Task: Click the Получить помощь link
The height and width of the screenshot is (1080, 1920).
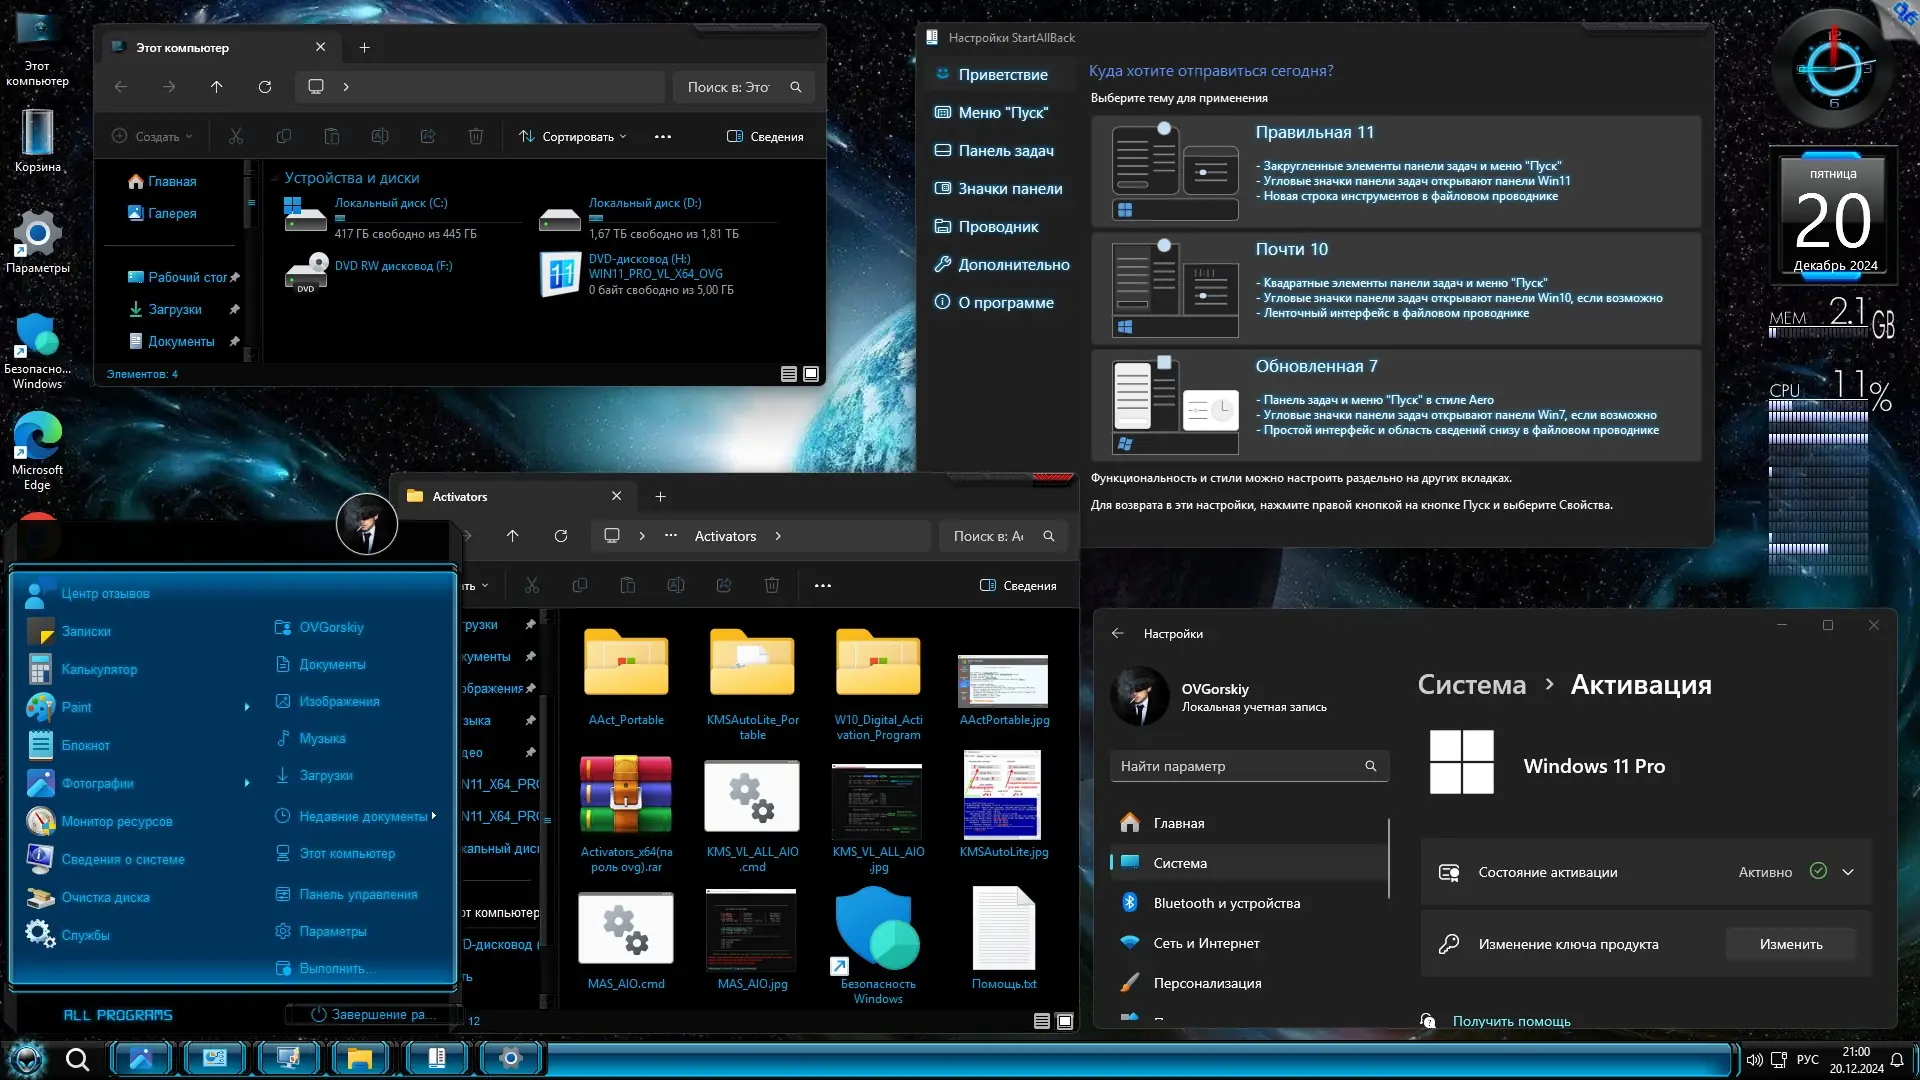Action: 1511,1021
